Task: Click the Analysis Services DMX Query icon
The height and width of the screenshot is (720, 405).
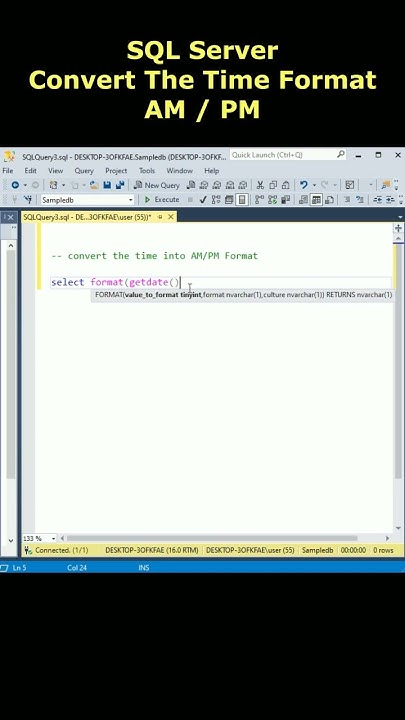Action: [x=217, y=185]
